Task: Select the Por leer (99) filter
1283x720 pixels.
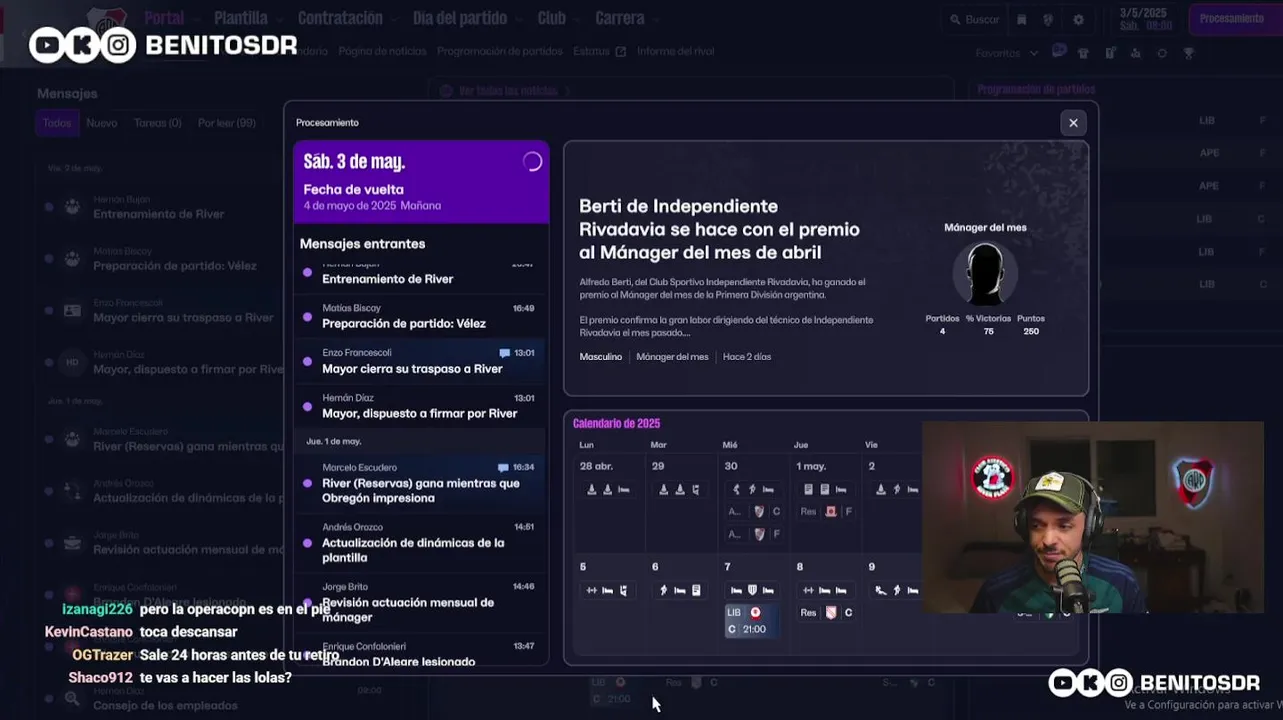Action: tap(227, 123)
